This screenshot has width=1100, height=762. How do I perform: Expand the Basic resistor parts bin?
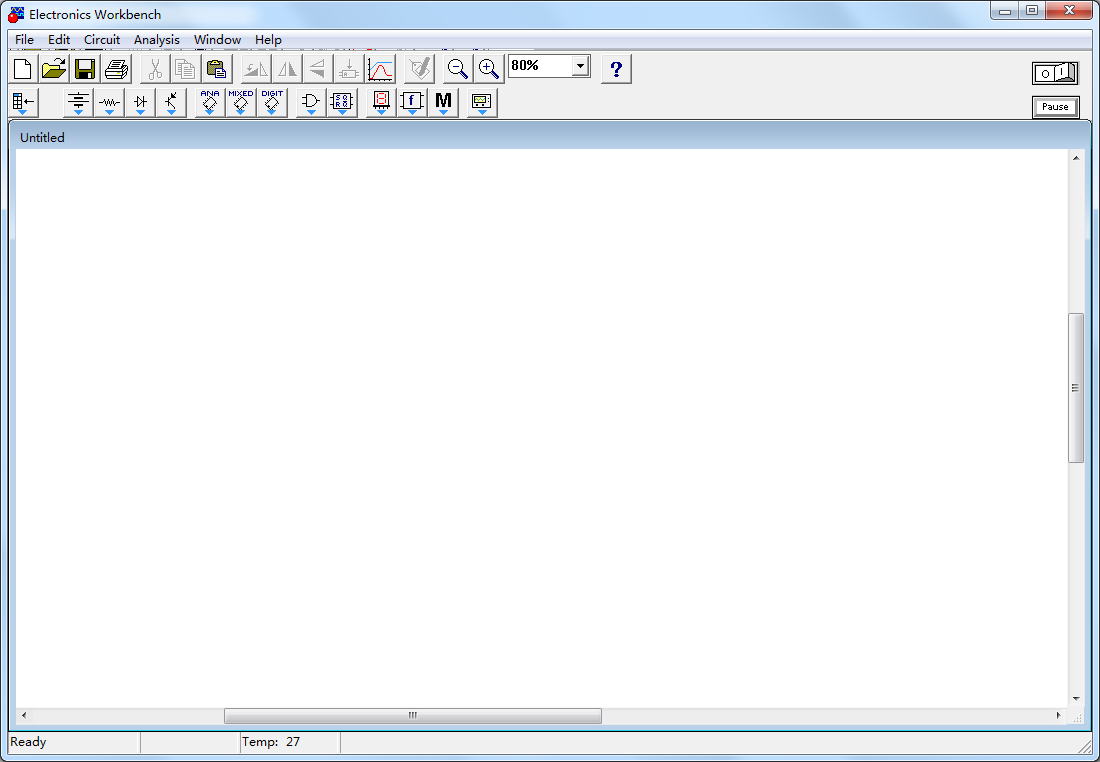pos(109,102)
